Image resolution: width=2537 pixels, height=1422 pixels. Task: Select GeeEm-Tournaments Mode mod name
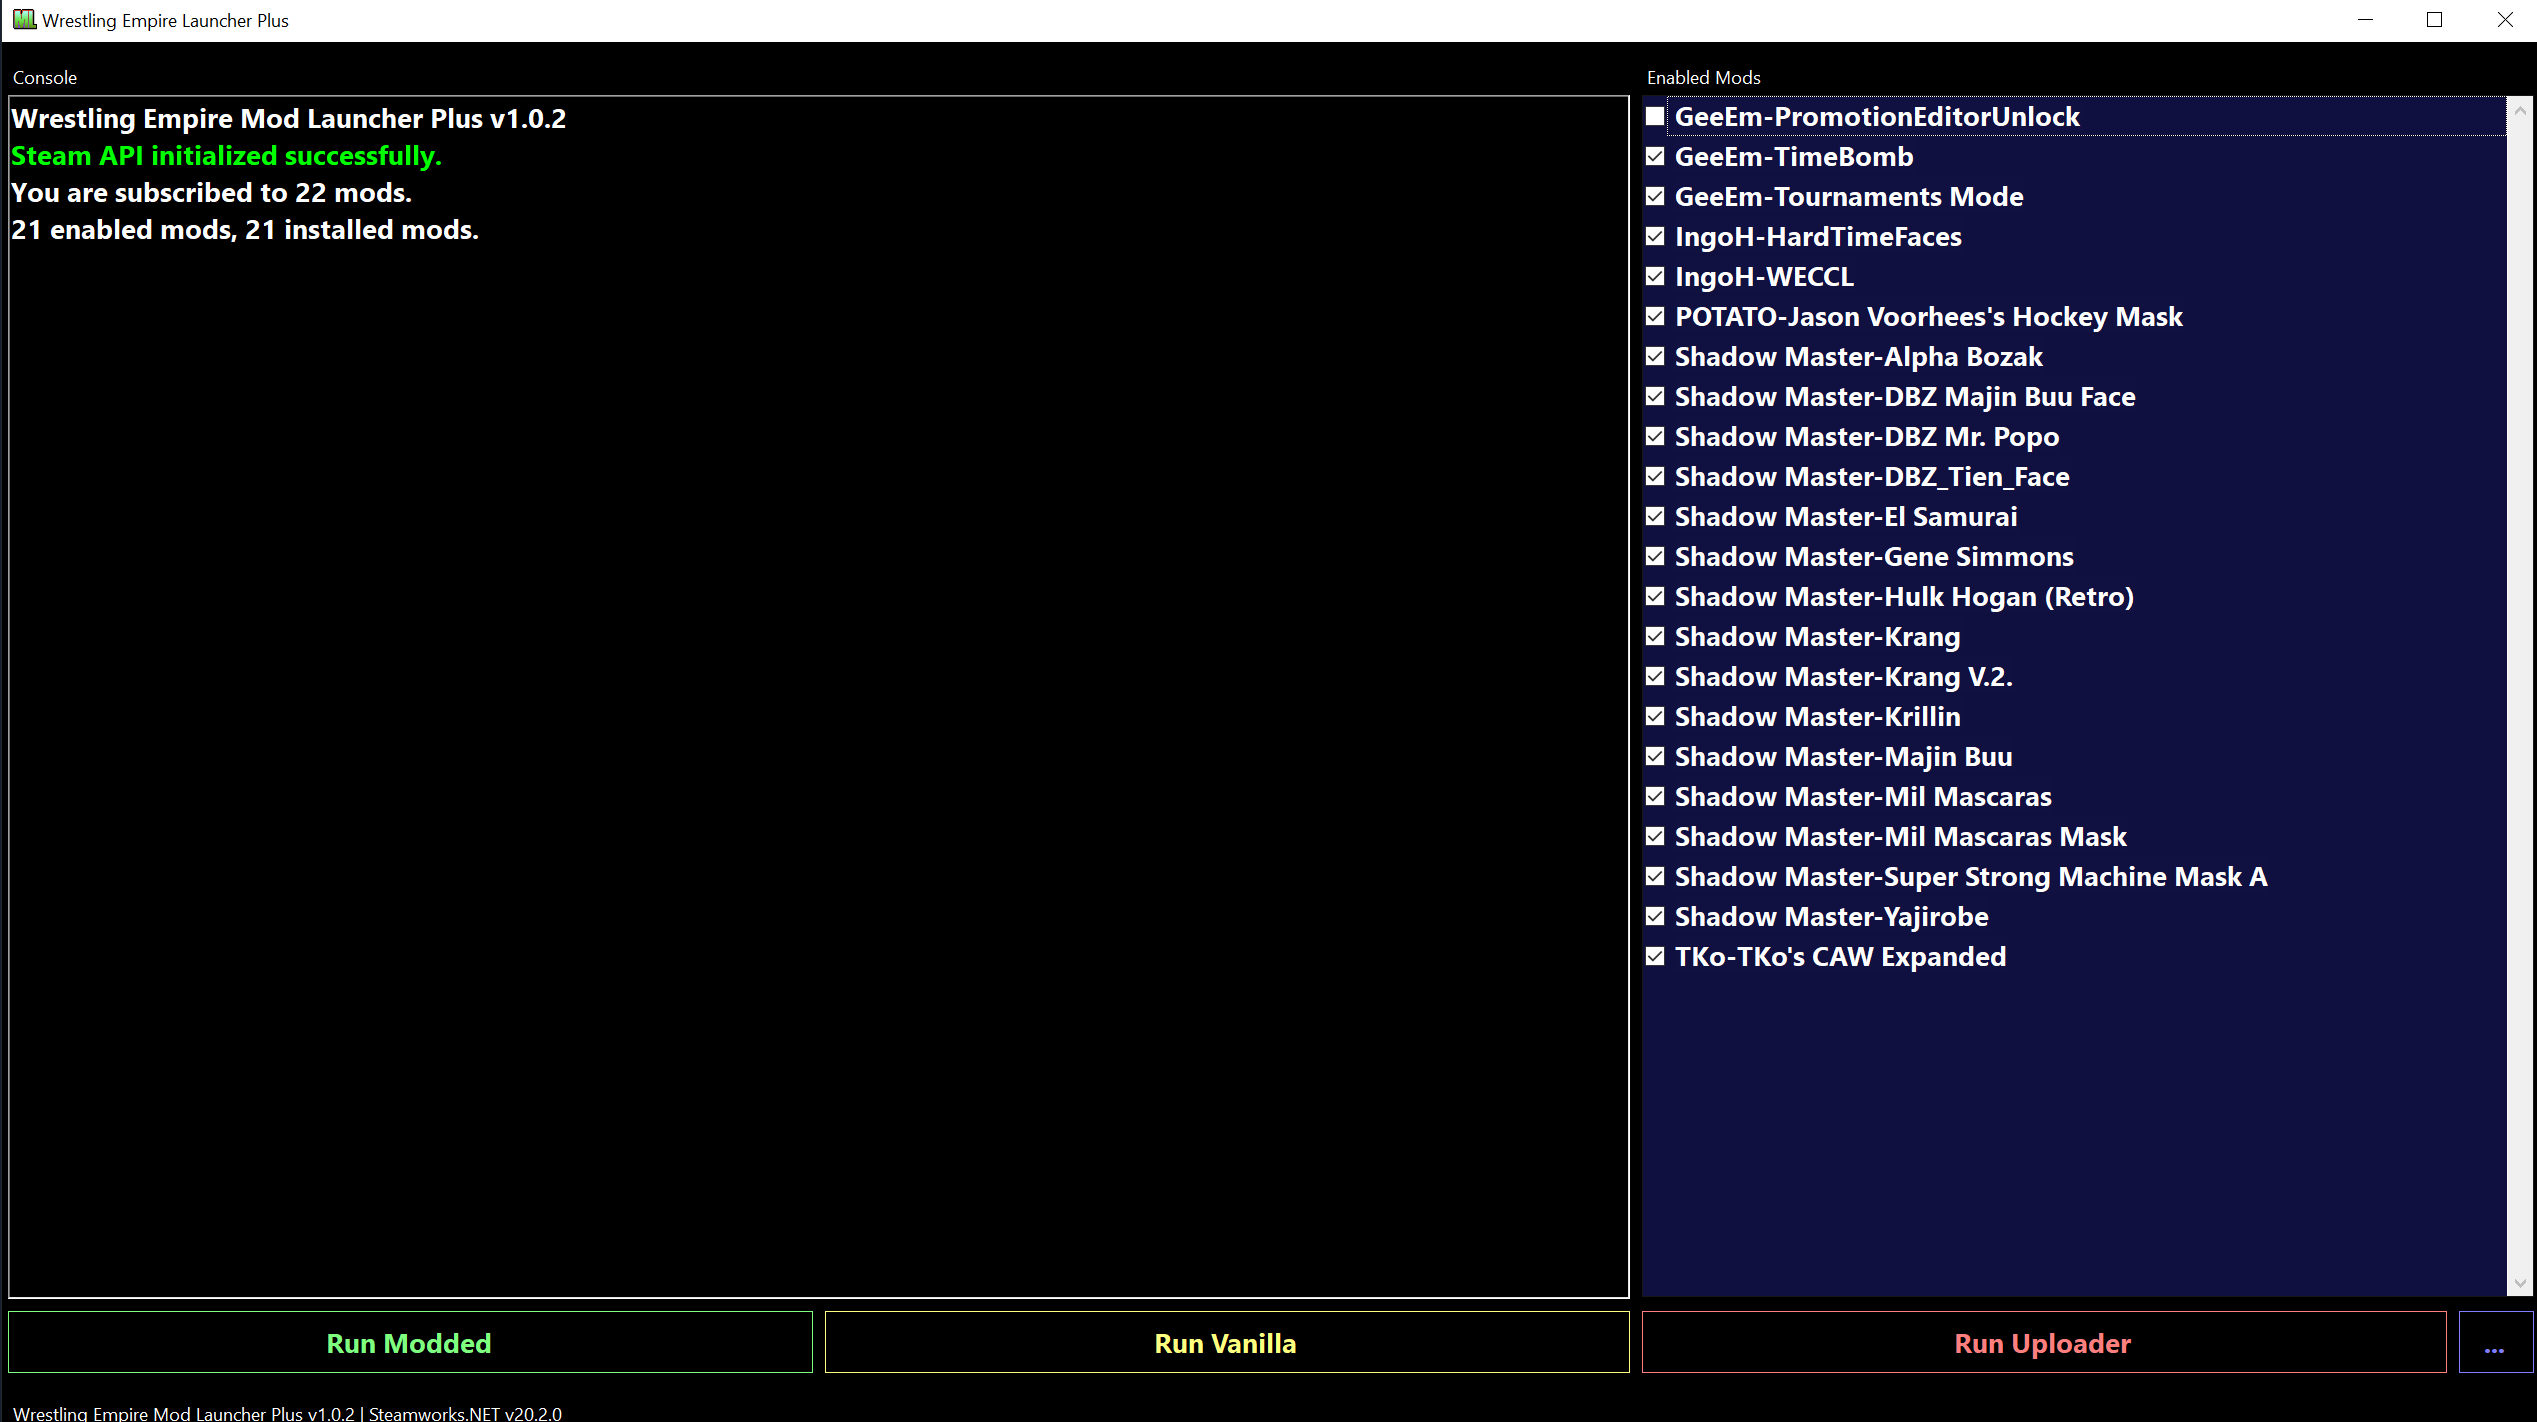(x=1848, y=197)
